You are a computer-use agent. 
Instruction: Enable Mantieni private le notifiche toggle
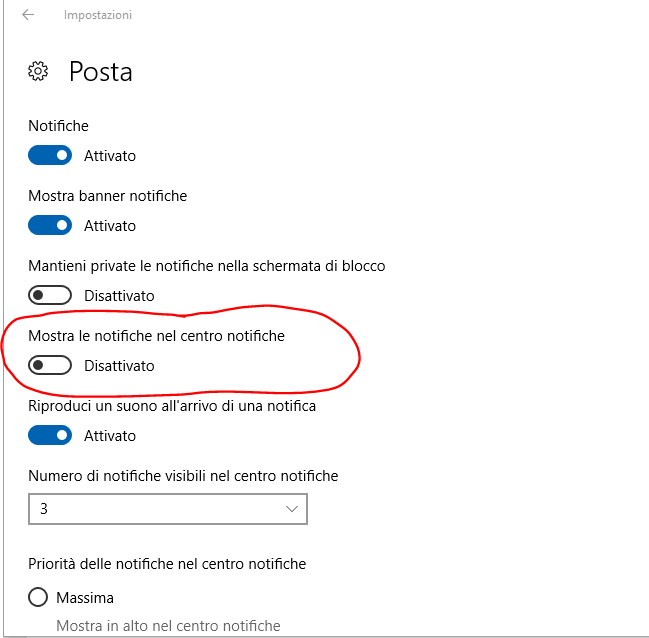pos(50,296)
